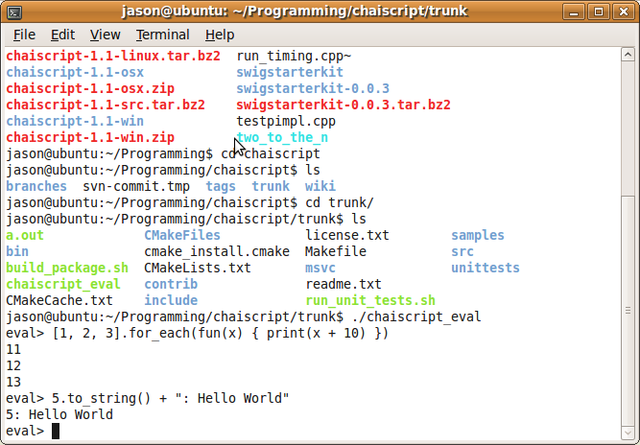Viewport: 640px width, 445px height.
Task: Click the output line 12
Action: [13, 366]
